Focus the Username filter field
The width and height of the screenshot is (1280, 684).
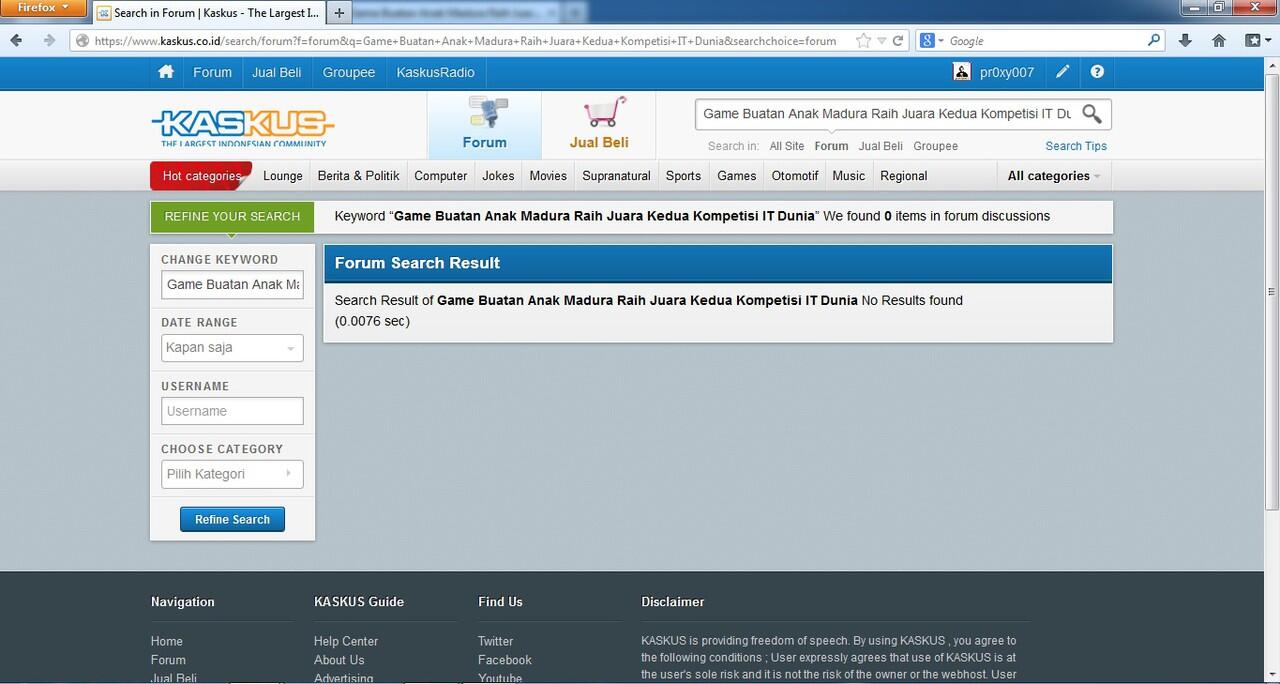232,411
